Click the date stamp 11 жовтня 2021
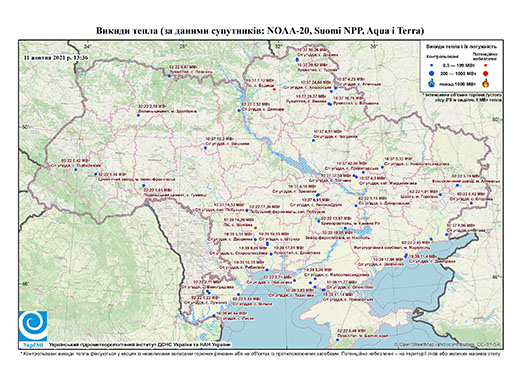This screenshot has width=520, height=368. coord(56,57)
